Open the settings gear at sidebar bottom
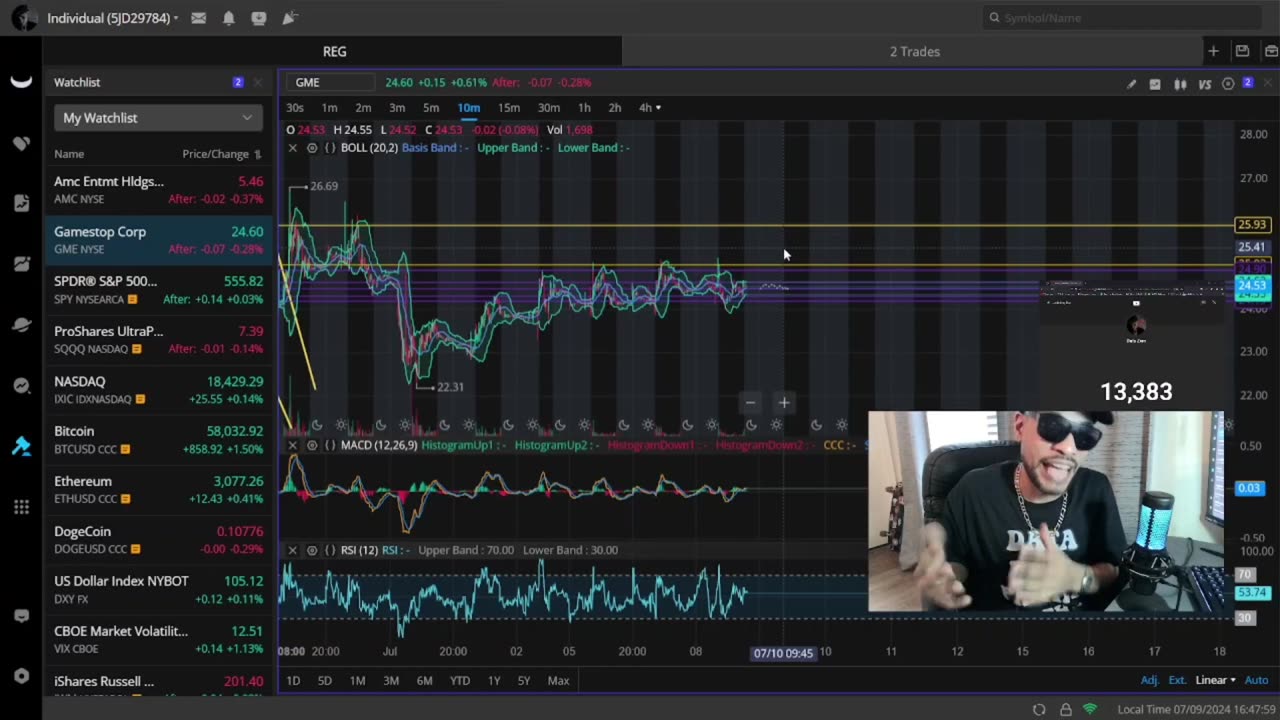This screenshot has width=1280, height=720. (x=21, y=676)
